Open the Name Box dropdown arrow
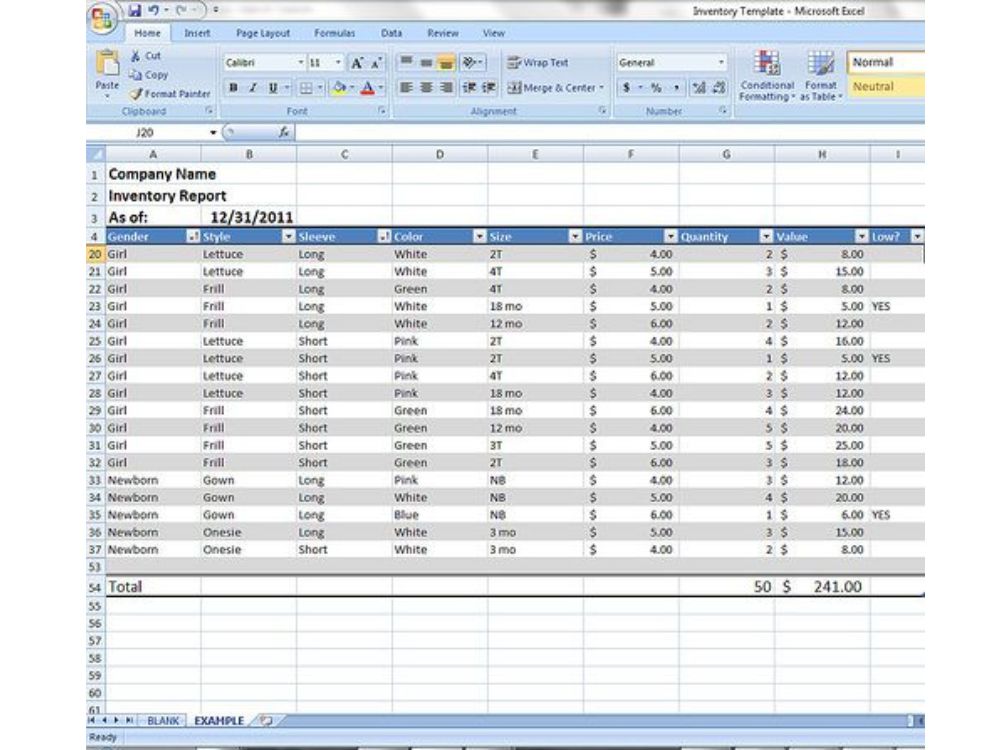 (213, 133)
